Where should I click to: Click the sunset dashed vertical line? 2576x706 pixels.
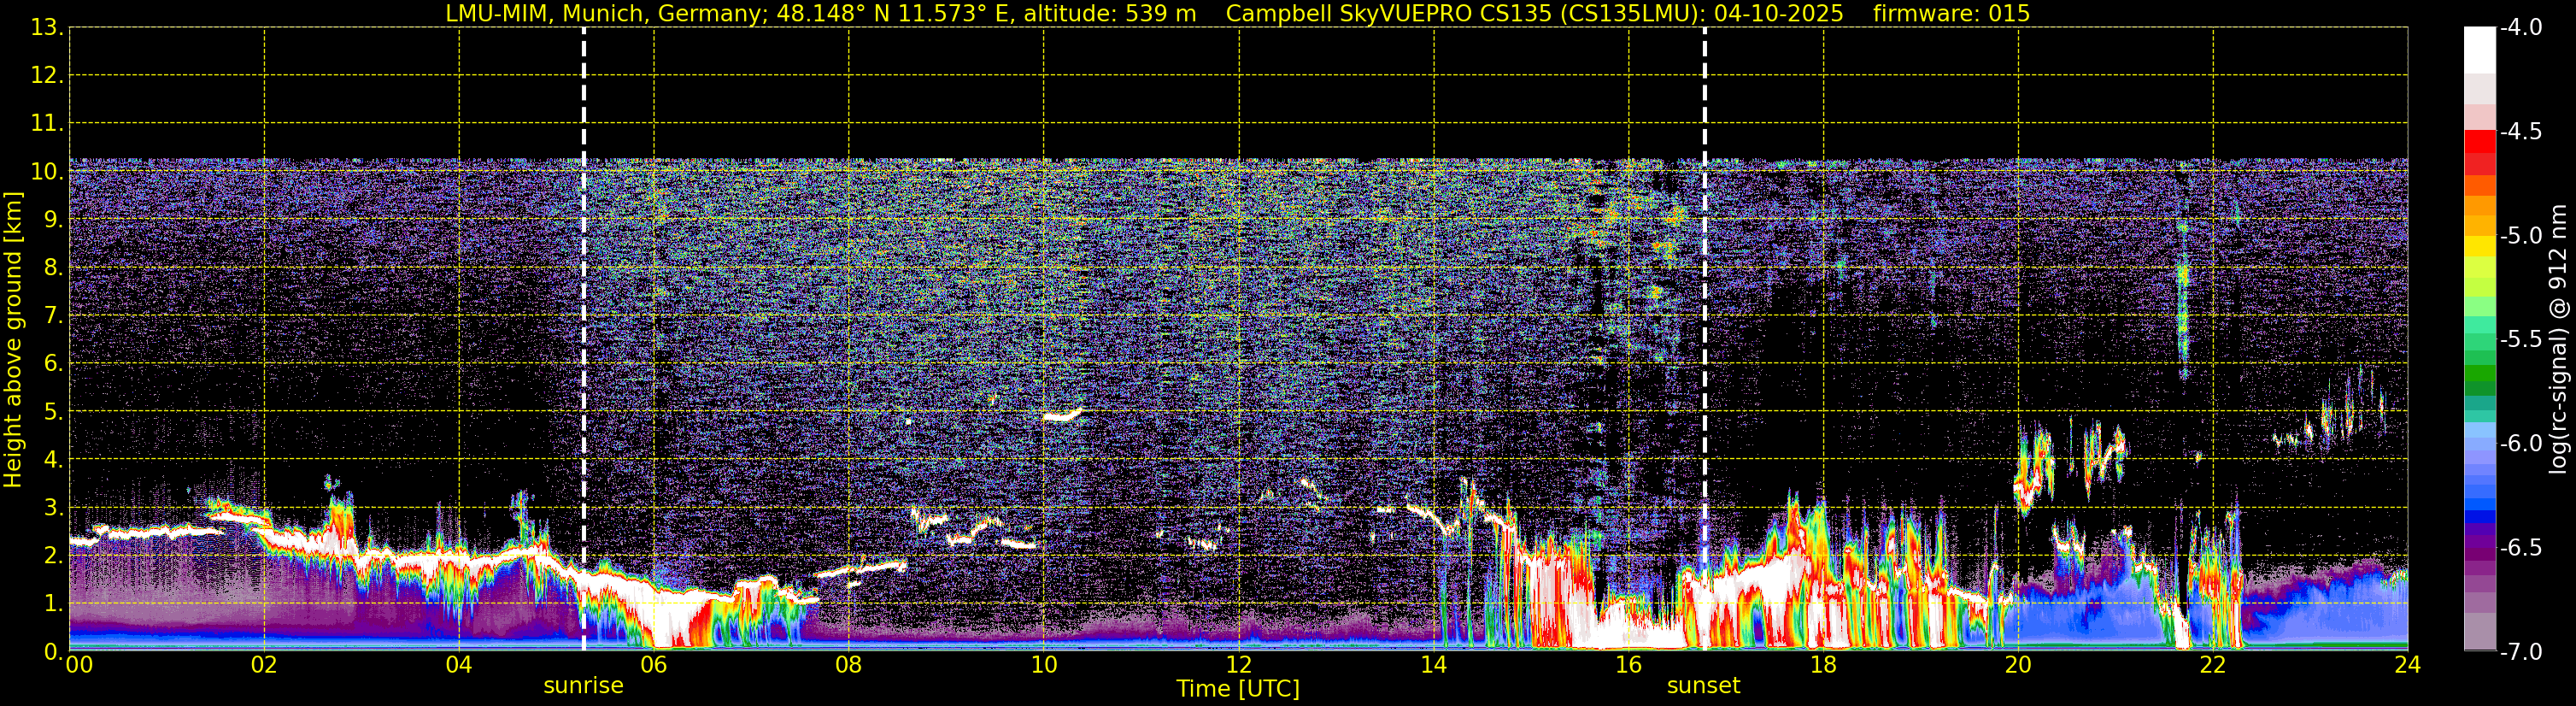click(1705, 339)
